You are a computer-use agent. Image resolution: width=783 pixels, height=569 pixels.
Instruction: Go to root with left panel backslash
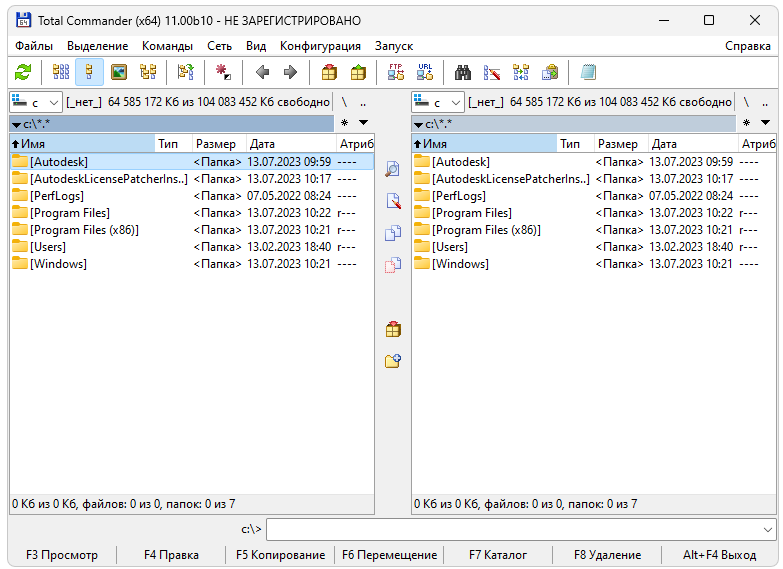pyautogui.click(x=344, y=102)
